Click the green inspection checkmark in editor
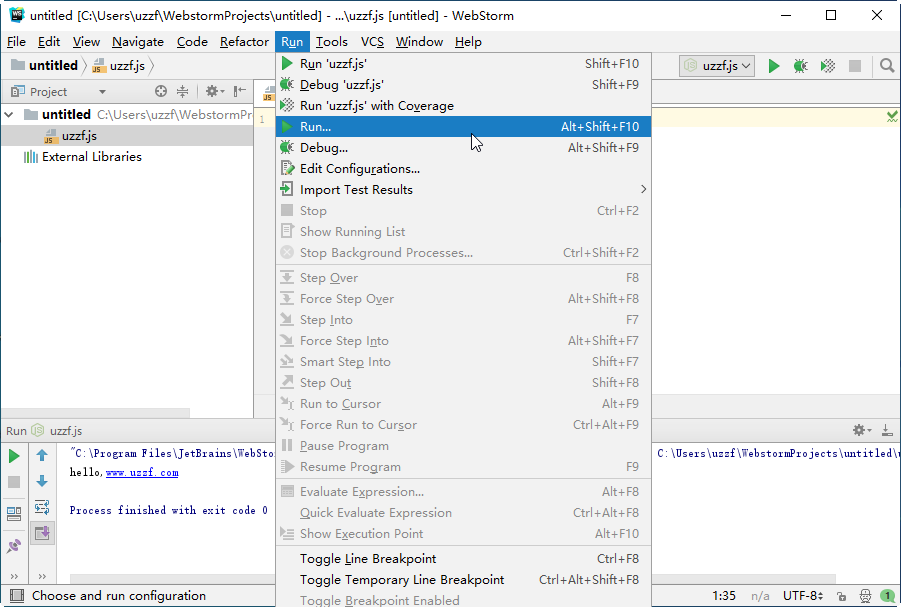This screenshot has height=607, width=901. tap(892, 117)
